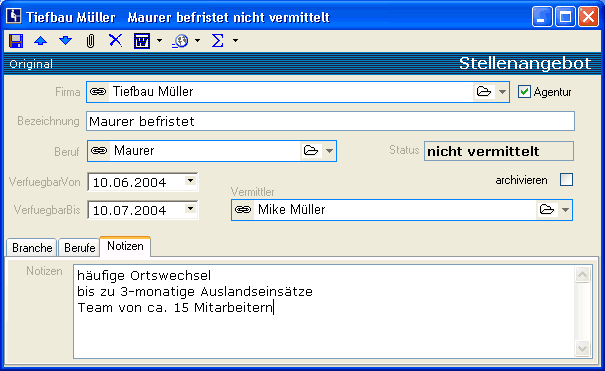Expand the Vermittler dropdown arrow

(x=565, y=210)
